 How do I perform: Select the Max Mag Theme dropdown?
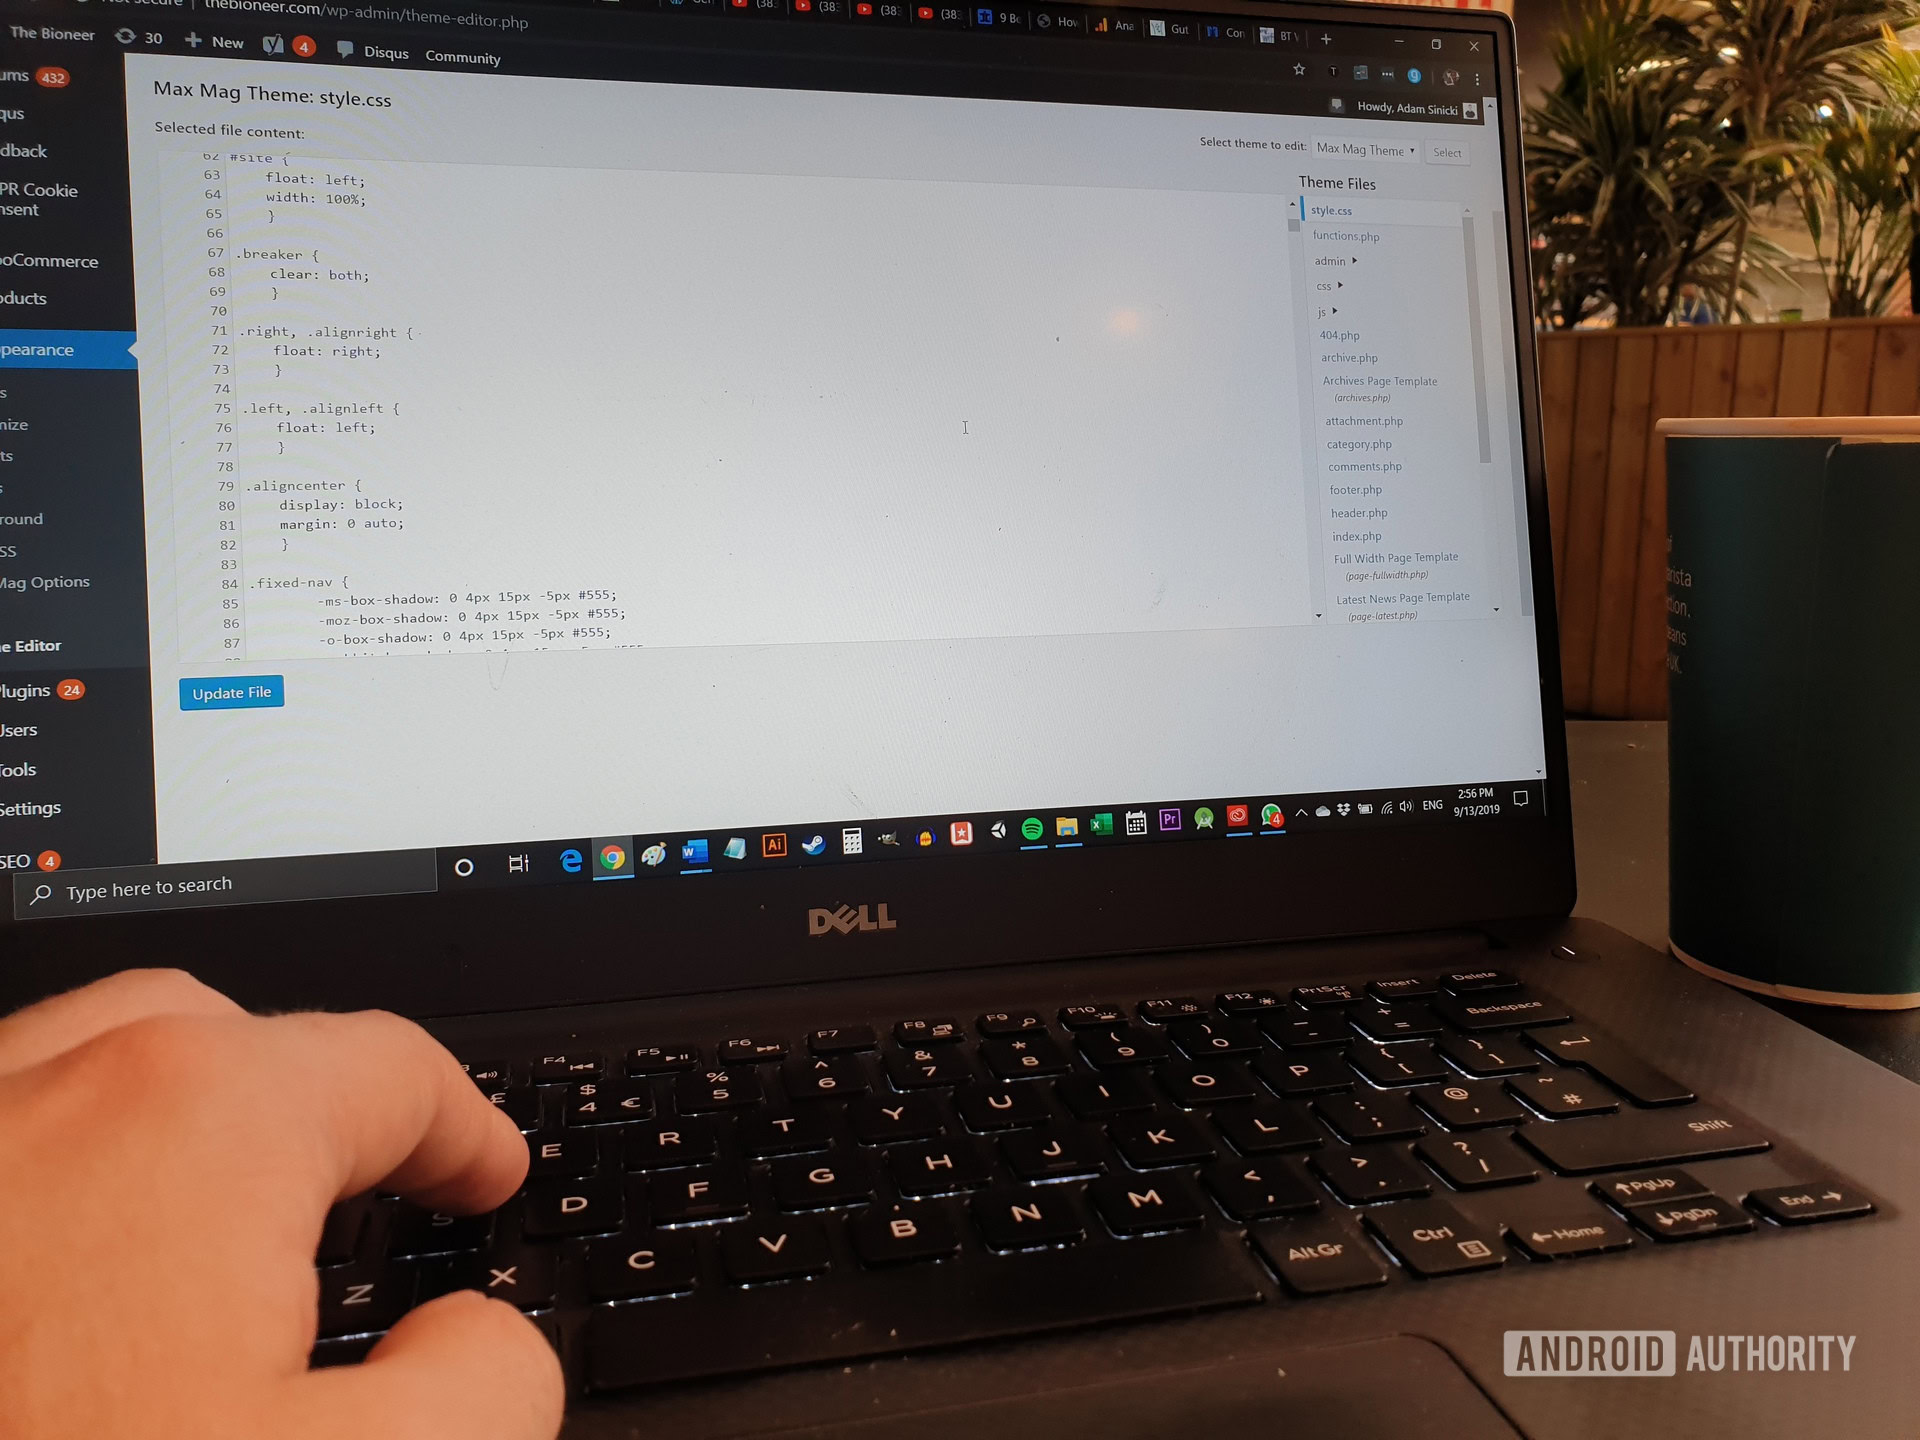(x=1362, y=150)
